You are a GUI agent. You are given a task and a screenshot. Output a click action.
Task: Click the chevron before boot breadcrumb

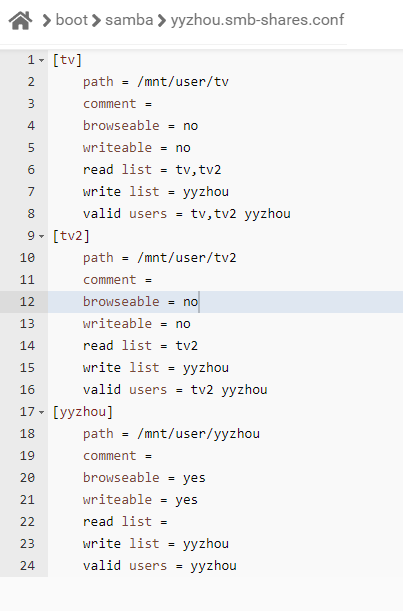tap(46, 21)
